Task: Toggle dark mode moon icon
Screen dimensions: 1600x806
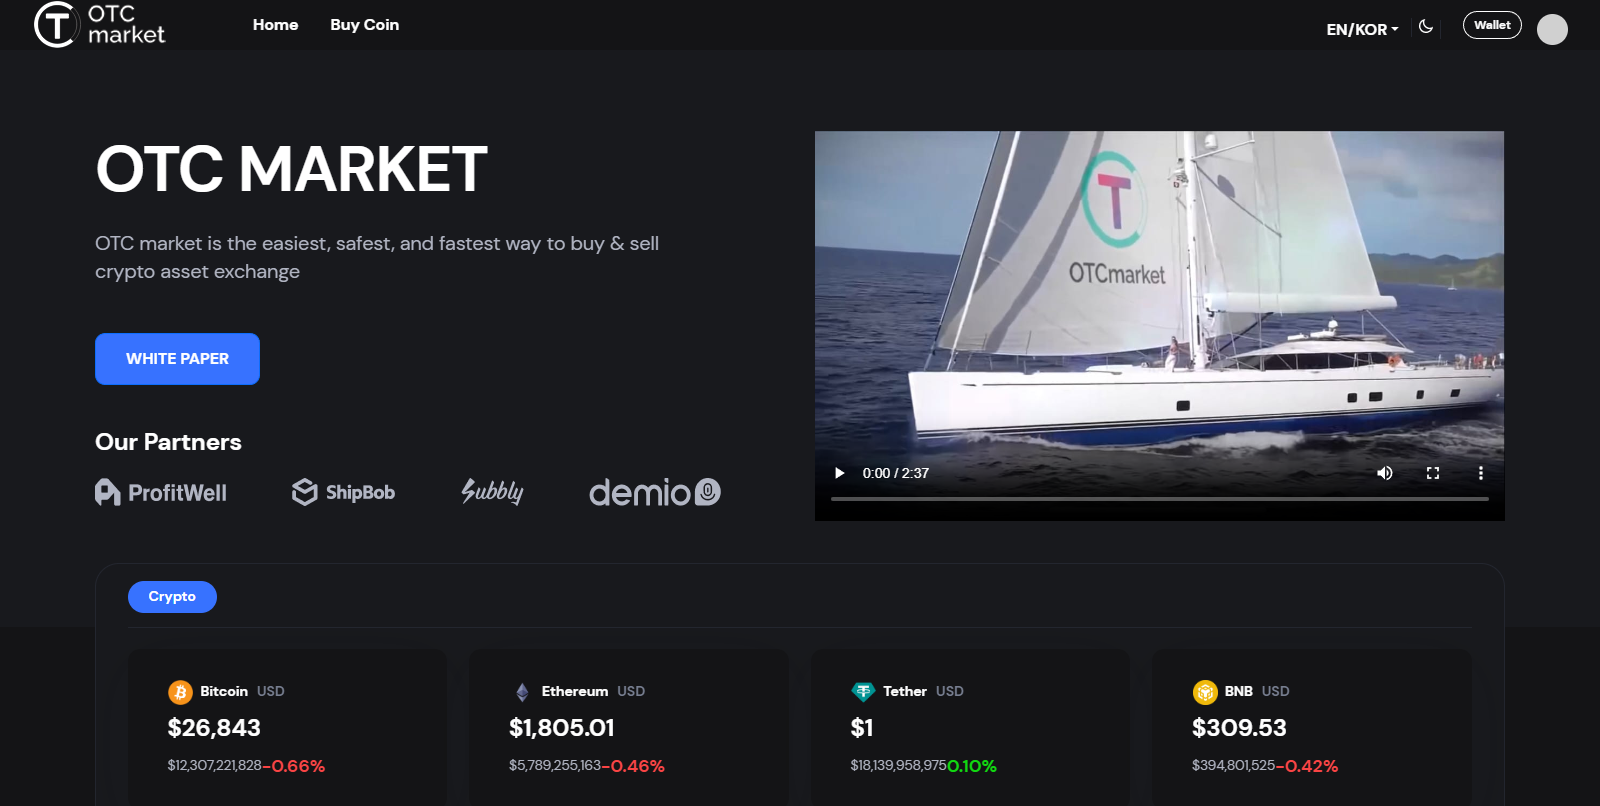Action: 1426,27
